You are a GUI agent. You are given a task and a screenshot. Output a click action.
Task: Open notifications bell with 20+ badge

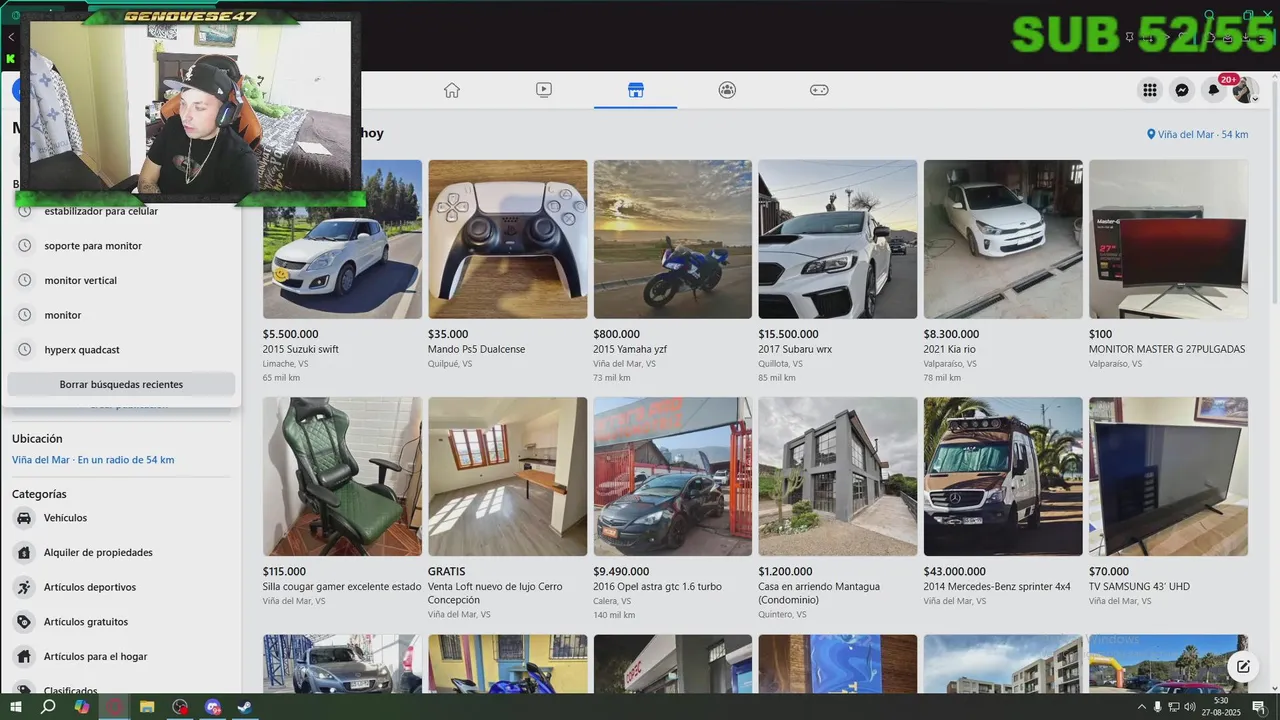click(1214, 90)
